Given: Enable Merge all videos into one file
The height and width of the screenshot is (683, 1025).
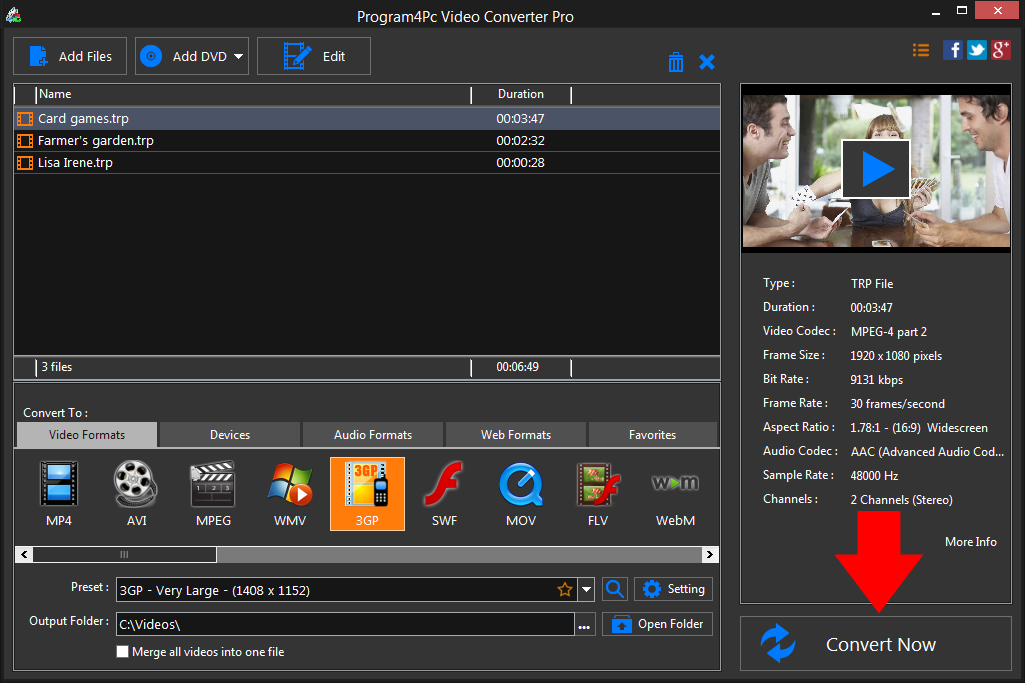Looking at the screenshot, I should pyautogui.click(x=122, y=651).
